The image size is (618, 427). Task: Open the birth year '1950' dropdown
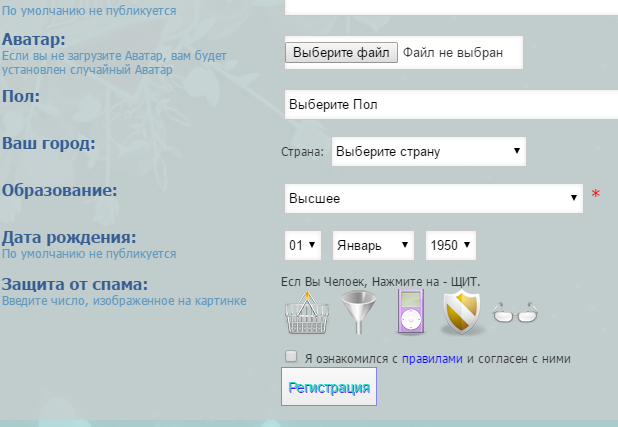pos(451,245)
